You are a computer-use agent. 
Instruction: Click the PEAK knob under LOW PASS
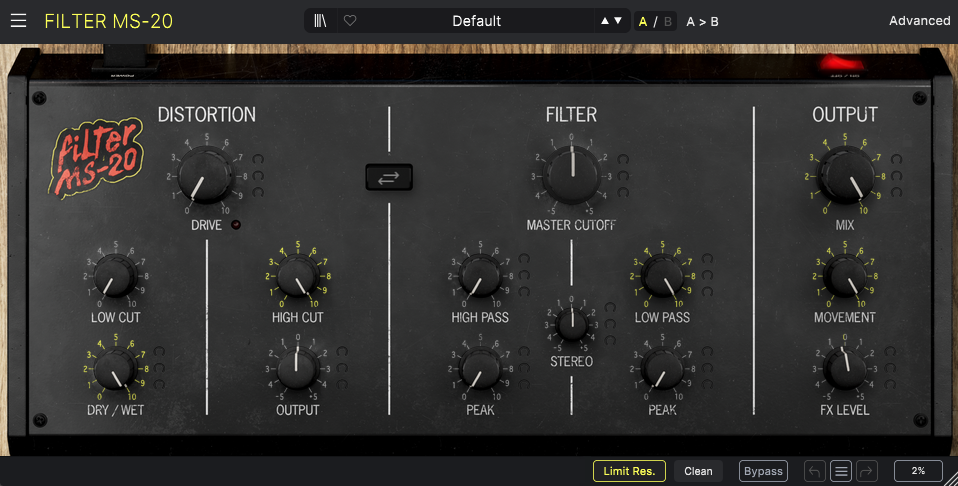click(662, 369)
